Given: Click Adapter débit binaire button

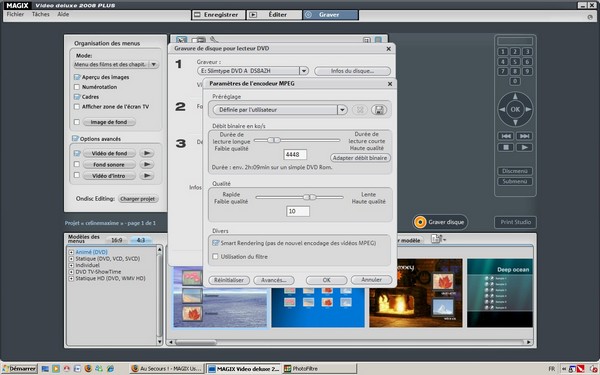Looking at the screenshot, I should tap(360, 158).
